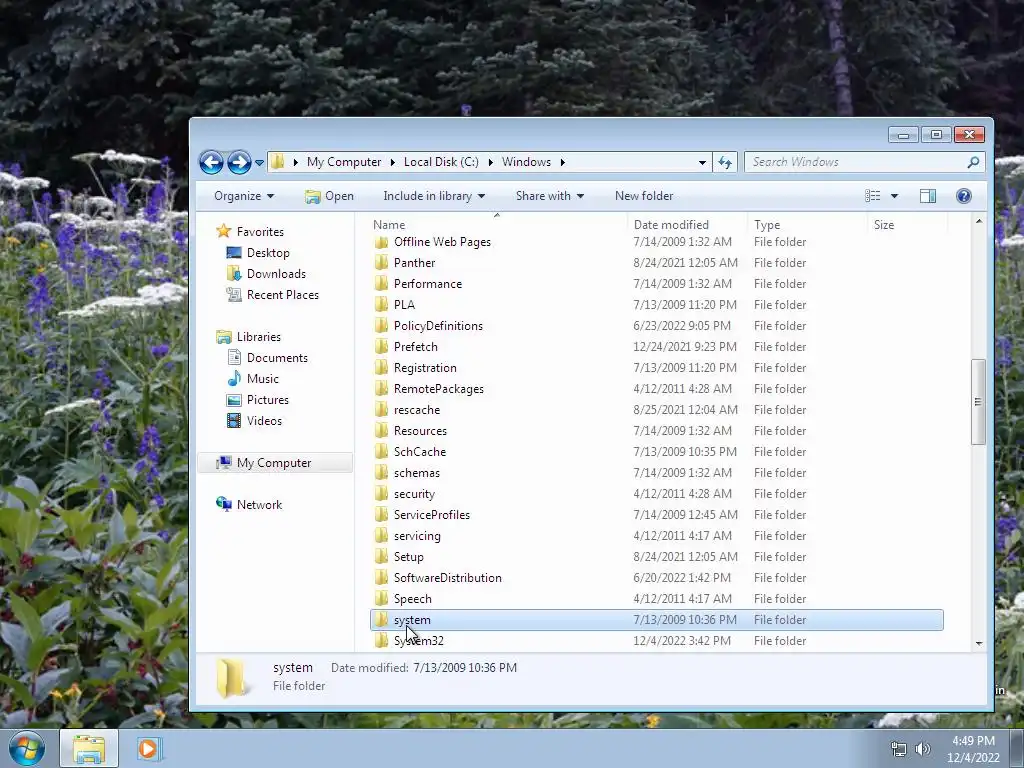Click the Refresh button in address bar
The image size is (1024, 768).
coord(725,162)
